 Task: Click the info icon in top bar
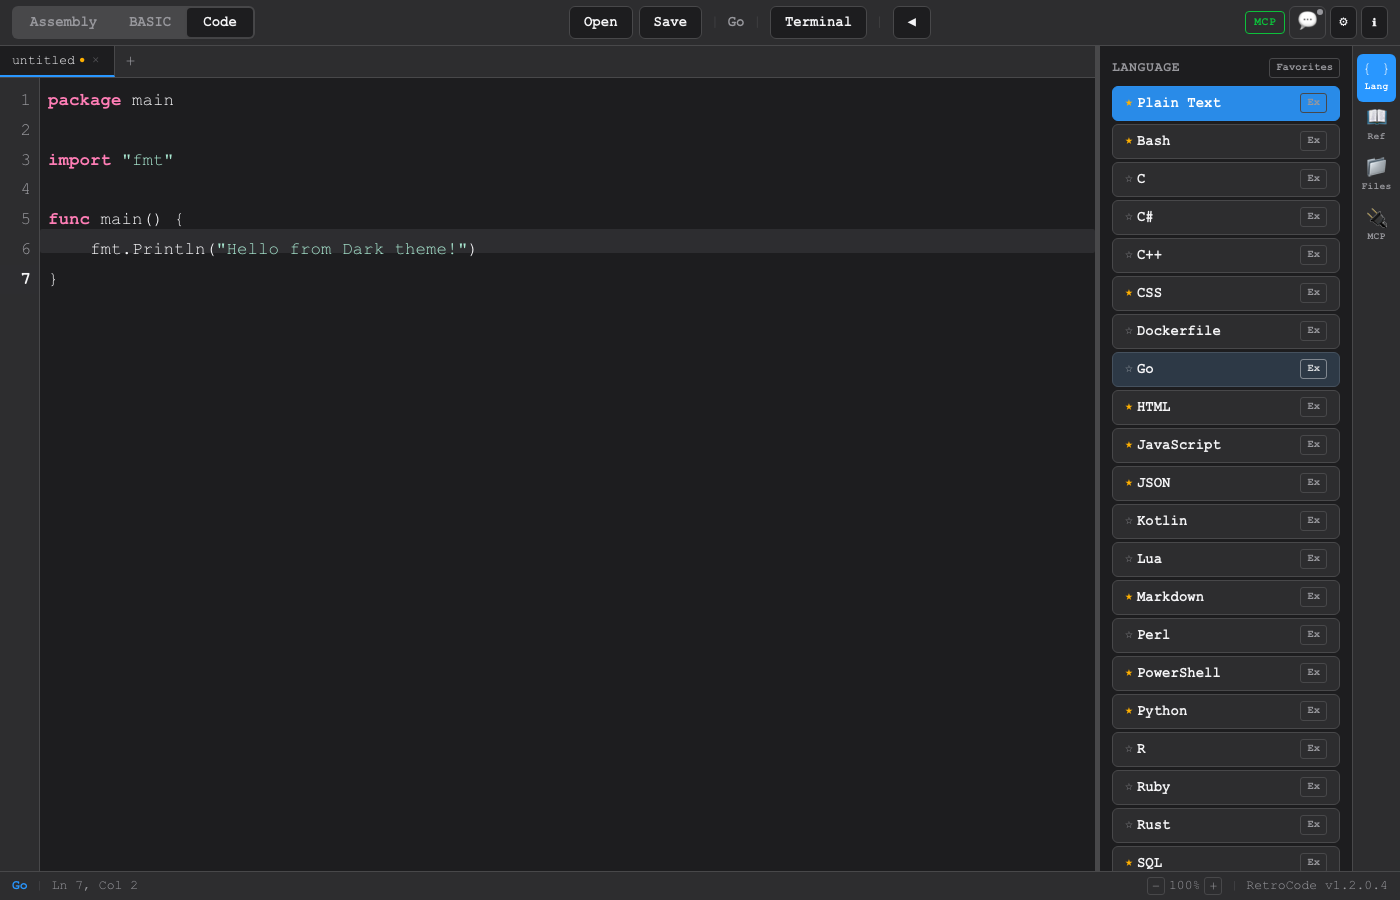click(x=1374, y=22)
